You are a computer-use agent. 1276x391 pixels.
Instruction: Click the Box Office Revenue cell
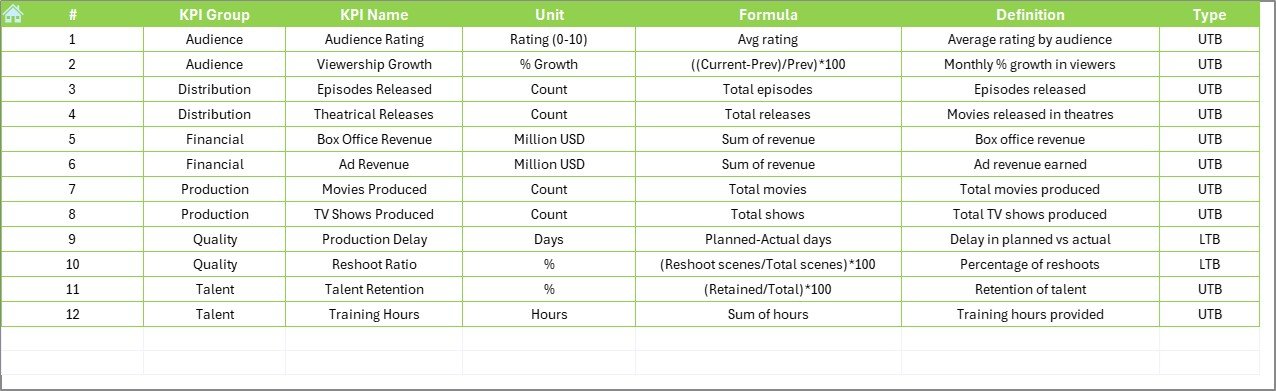click(374, 140)
